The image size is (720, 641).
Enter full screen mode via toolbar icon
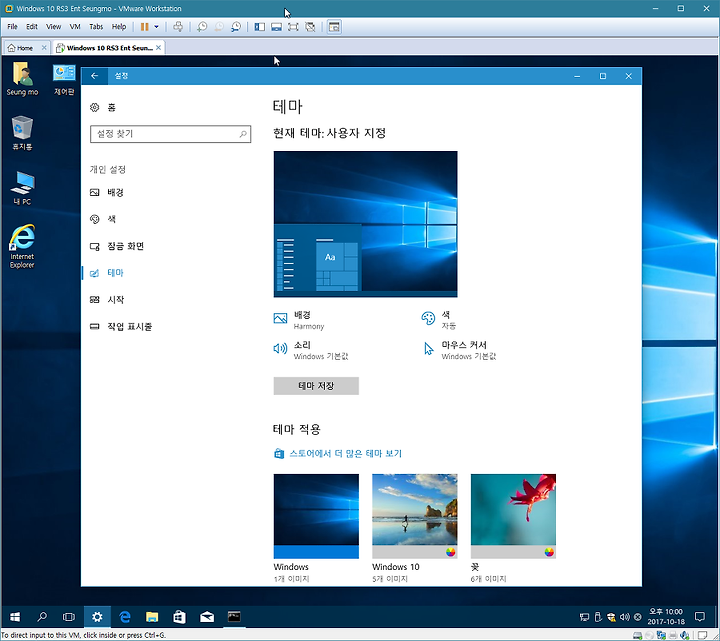pyautogui.click(x=293, y=27)
